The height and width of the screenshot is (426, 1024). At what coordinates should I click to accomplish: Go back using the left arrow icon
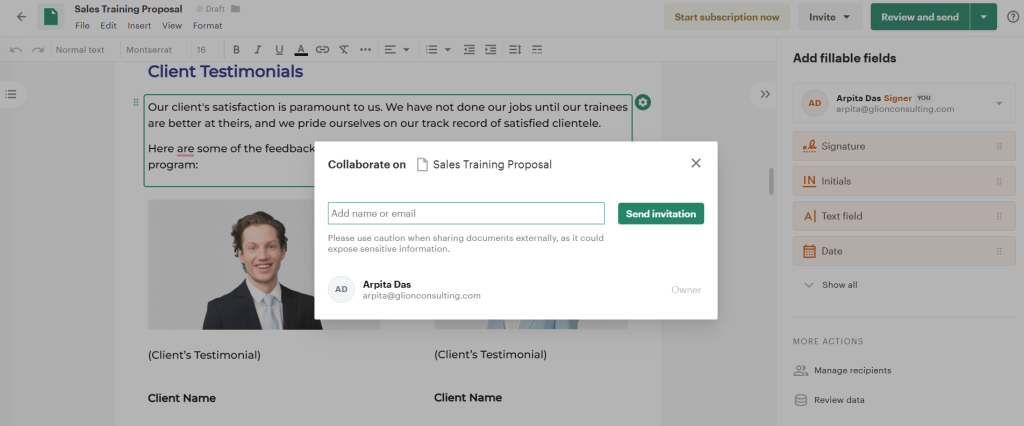pos(22,17)
